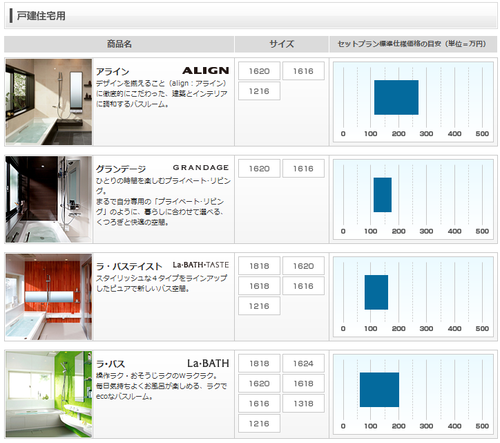500x443 pixels.
Task: Click the La・BATH・TASTE price range blue bar
Action: click(x=376, y=292)
